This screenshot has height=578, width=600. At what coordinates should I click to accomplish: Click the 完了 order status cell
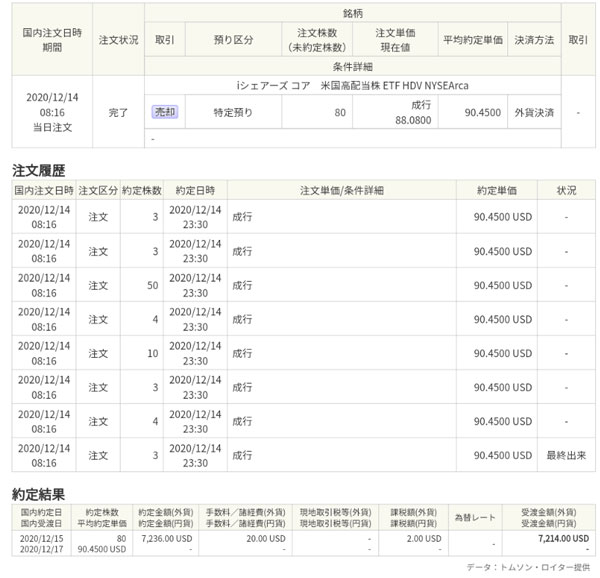click(x=119, y=113)
